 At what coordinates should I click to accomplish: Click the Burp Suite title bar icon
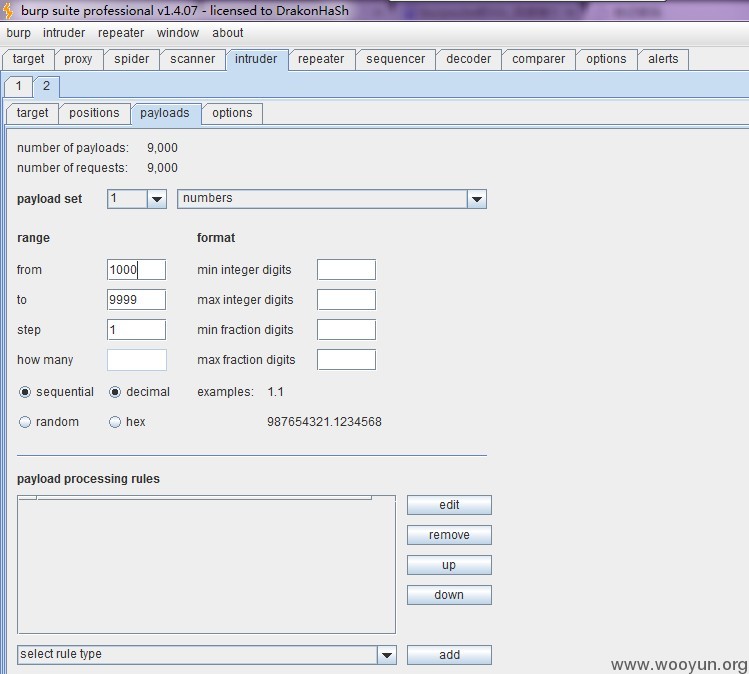coord(8,11)
